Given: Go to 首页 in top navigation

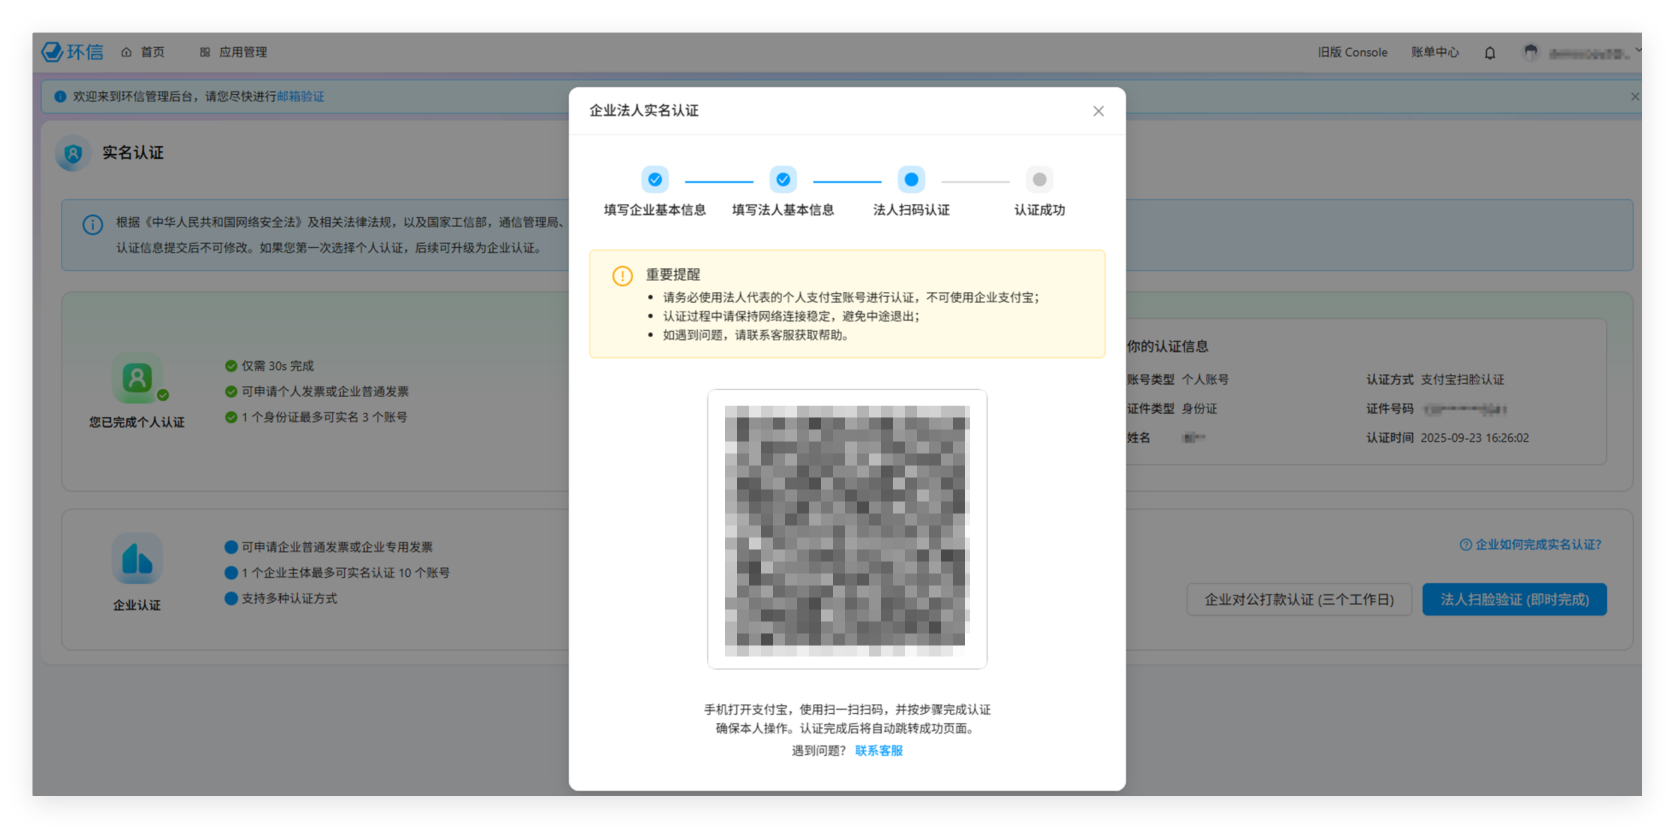Looking at the screenshot, I should (143, 52).
